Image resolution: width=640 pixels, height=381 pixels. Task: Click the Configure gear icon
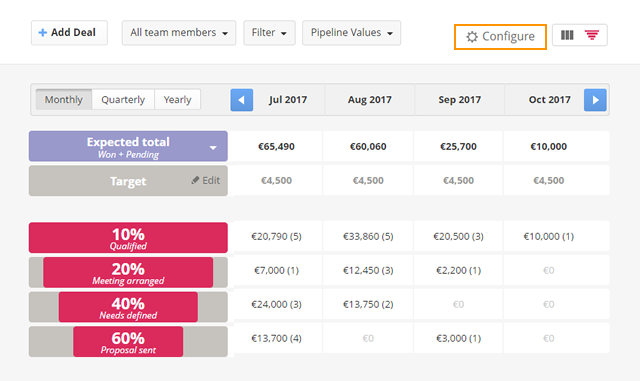coord(472,37)
